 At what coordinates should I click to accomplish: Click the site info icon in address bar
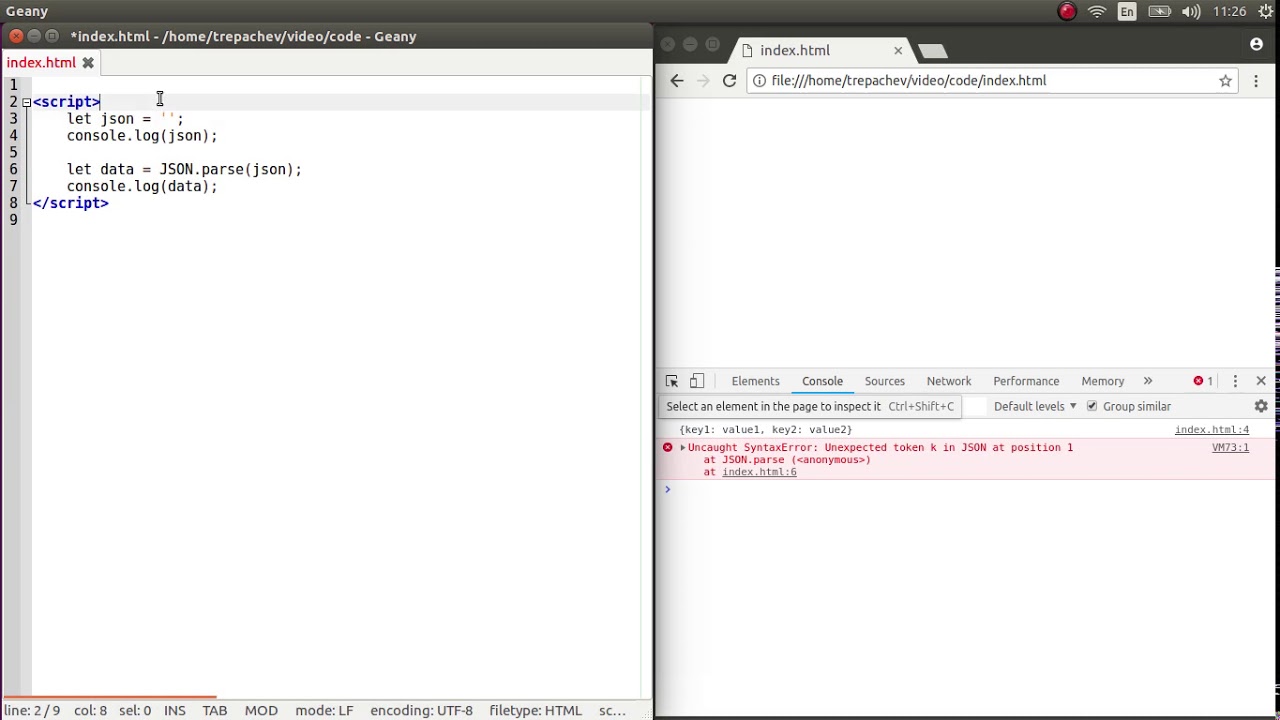click(759, 81)
